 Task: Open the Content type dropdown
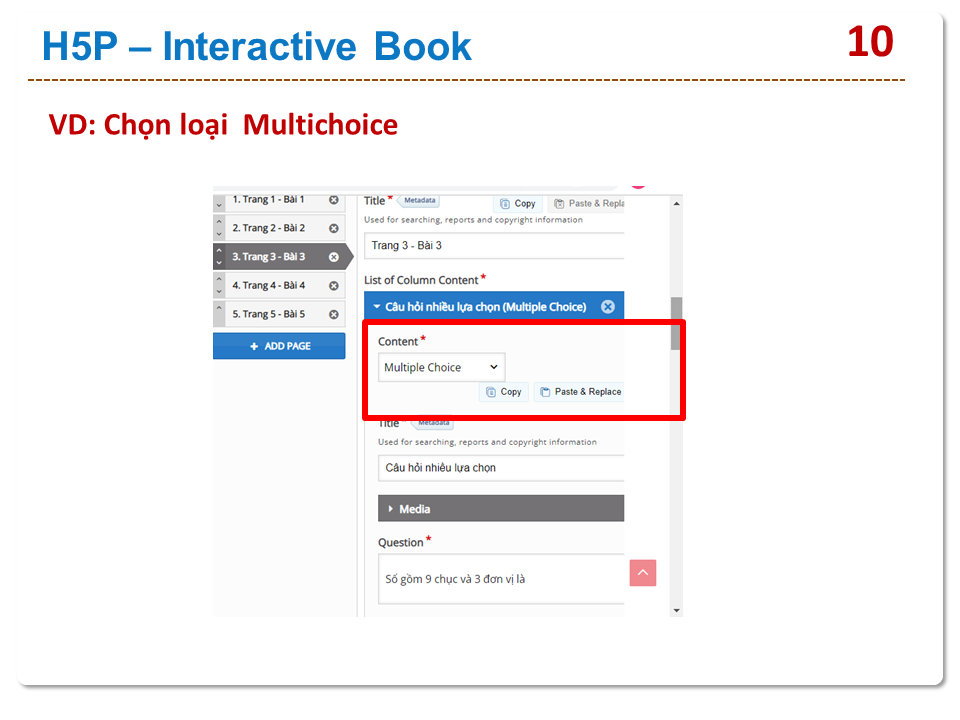(441, 367)
